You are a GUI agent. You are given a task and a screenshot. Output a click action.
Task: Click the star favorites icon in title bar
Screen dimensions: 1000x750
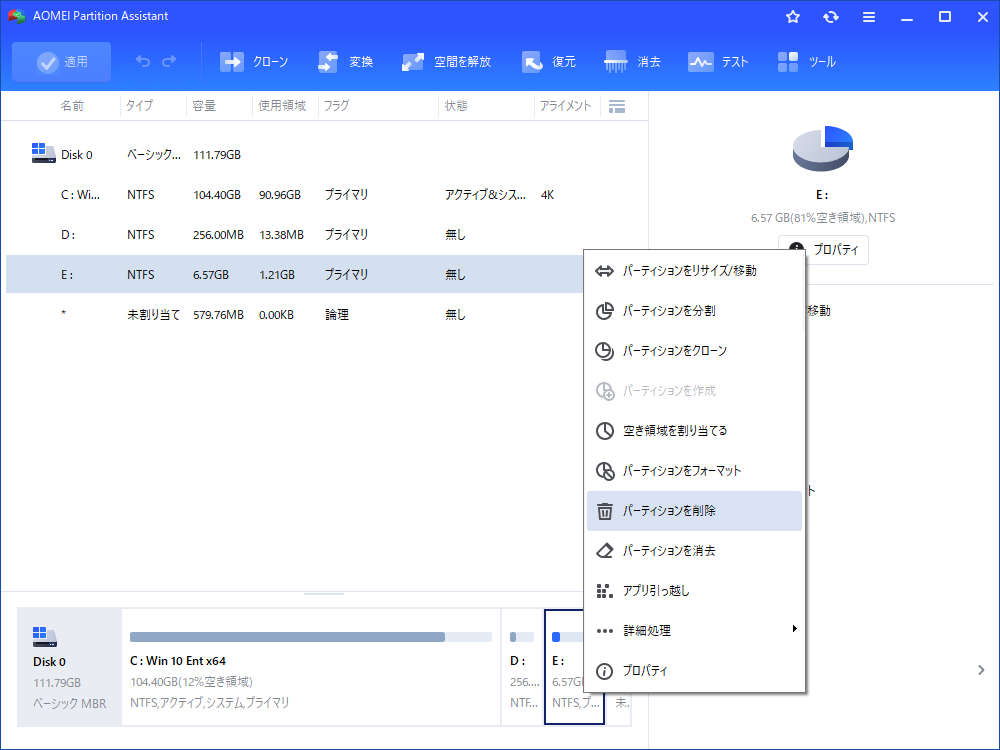(793, 17)
